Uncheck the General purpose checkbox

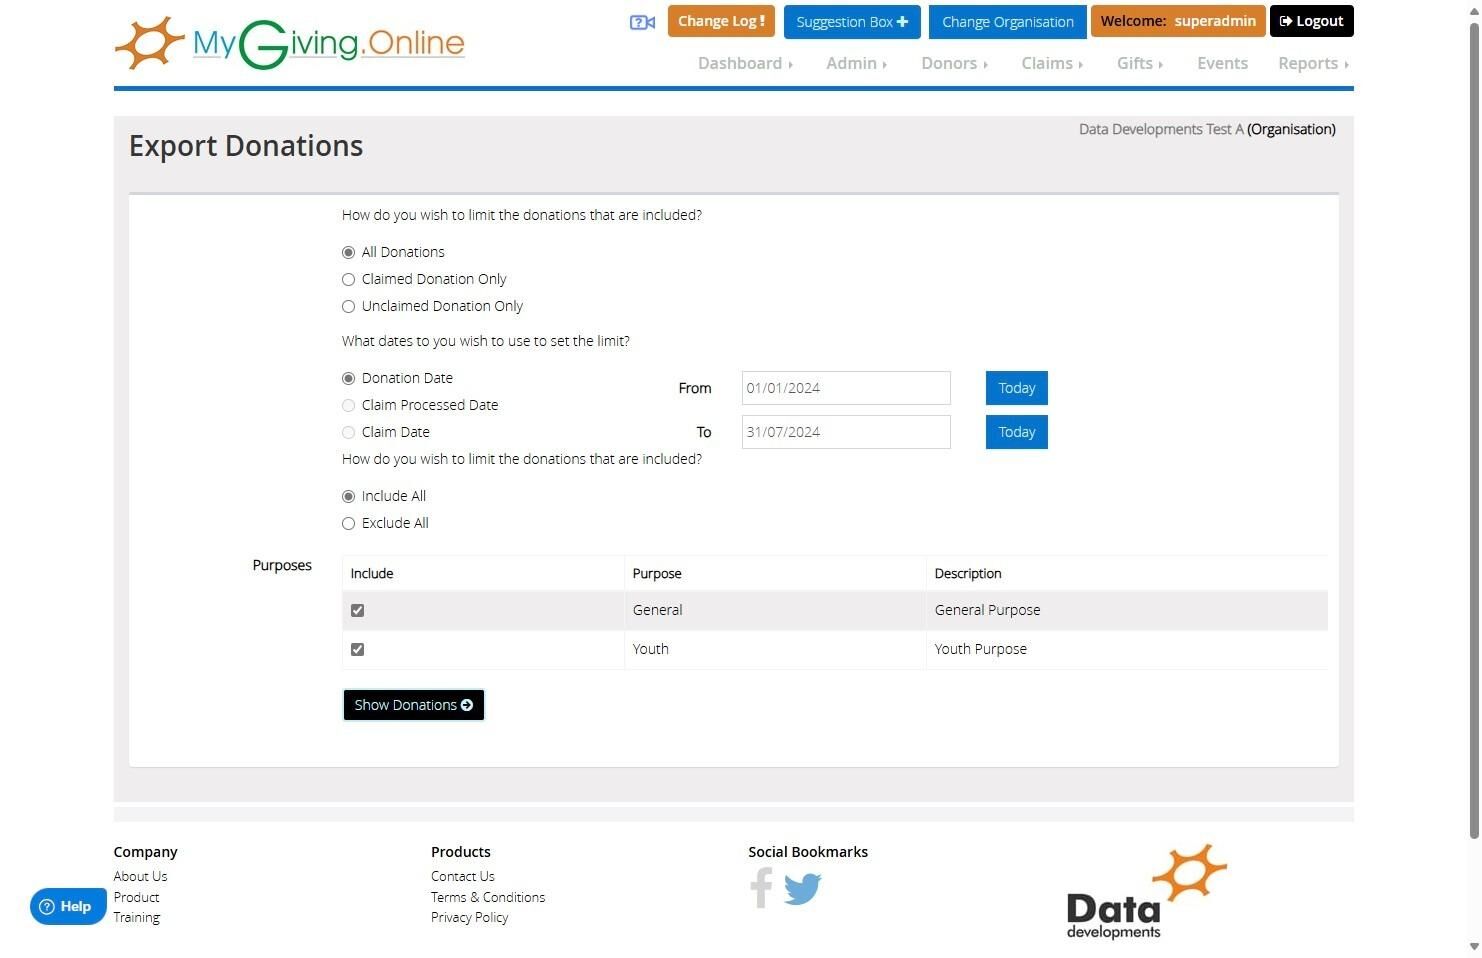click(x=357, y=610)
